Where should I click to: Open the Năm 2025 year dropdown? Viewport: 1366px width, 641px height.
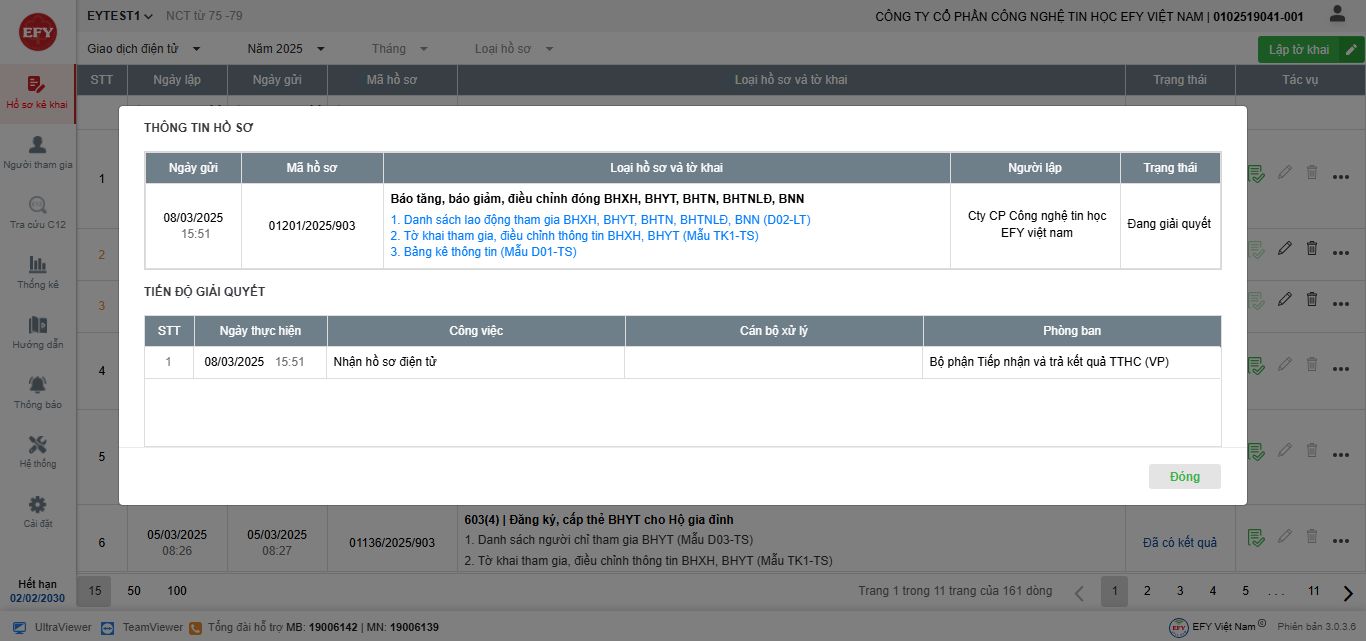[x=286, y=49]
